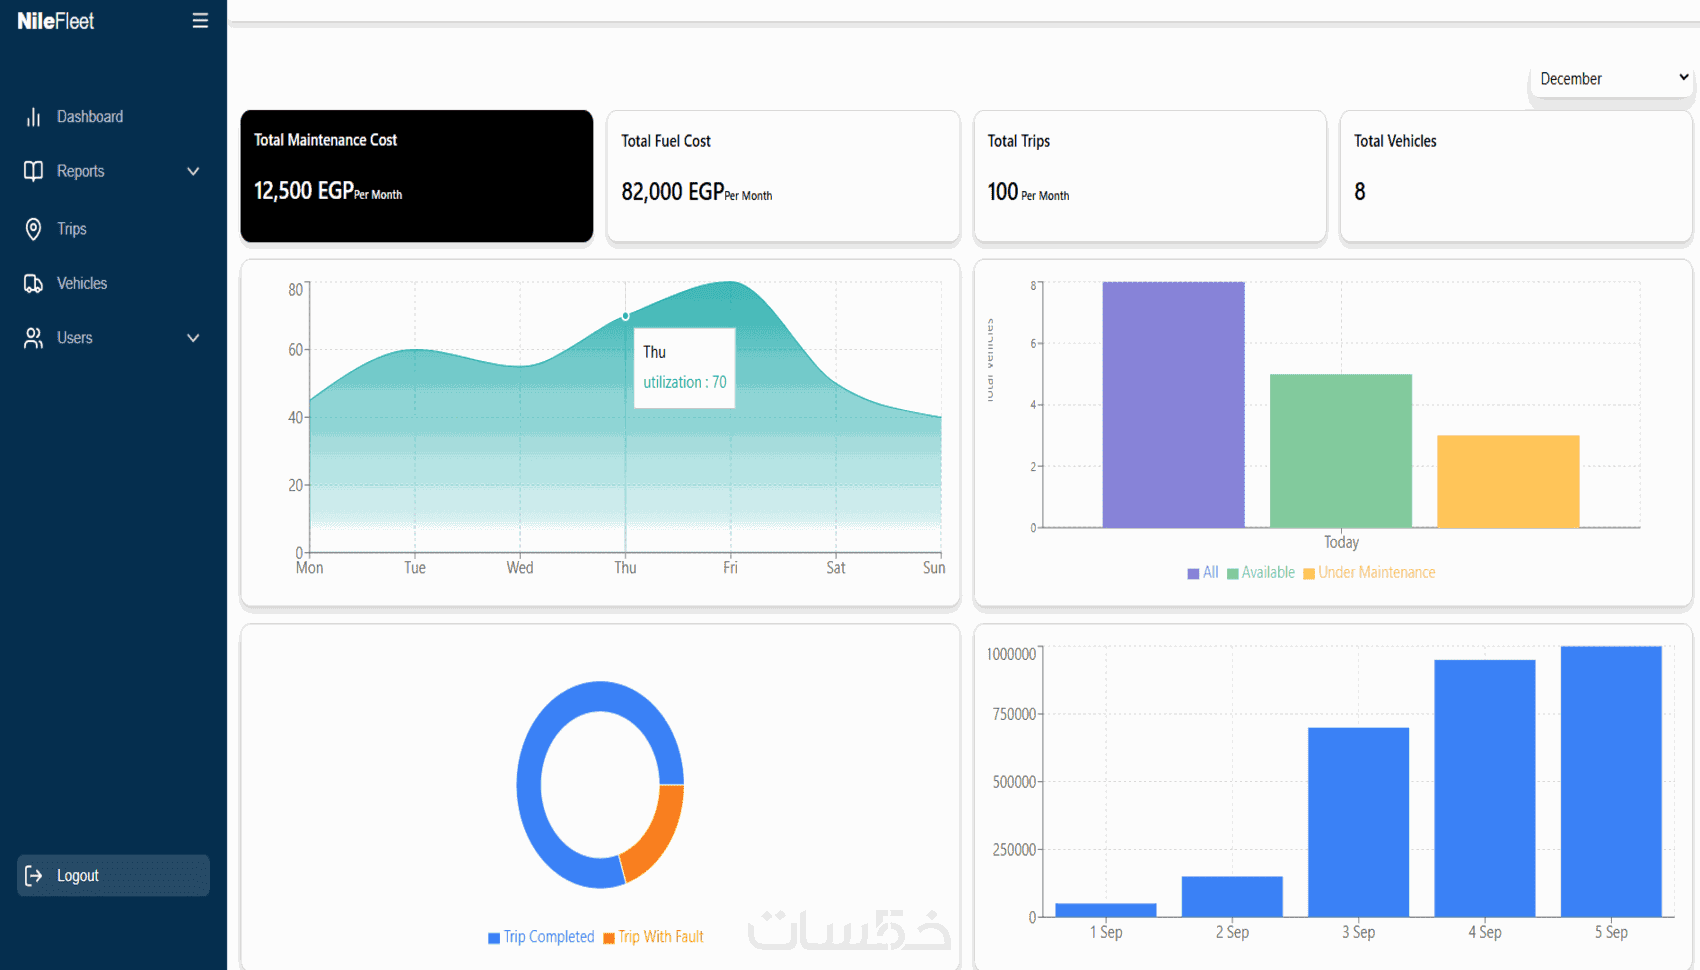Click the Dashboard bar-chart icon
This screenshot has height=970, width=1700.
tap(33, 117)
